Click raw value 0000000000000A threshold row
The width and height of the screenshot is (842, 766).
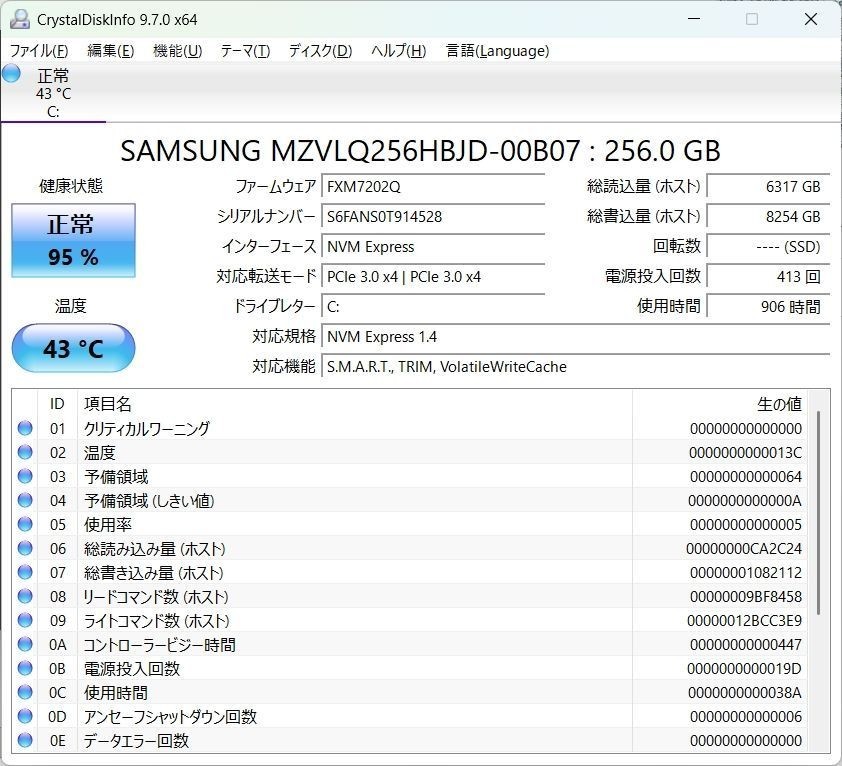tap(745, 501)
